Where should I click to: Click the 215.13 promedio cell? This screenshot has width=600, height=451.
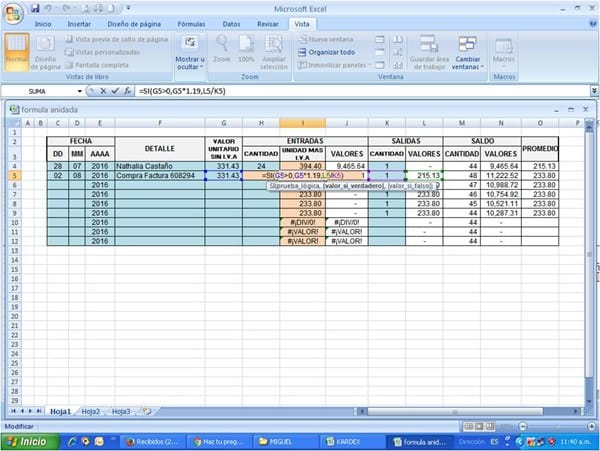tap(540, 166)
